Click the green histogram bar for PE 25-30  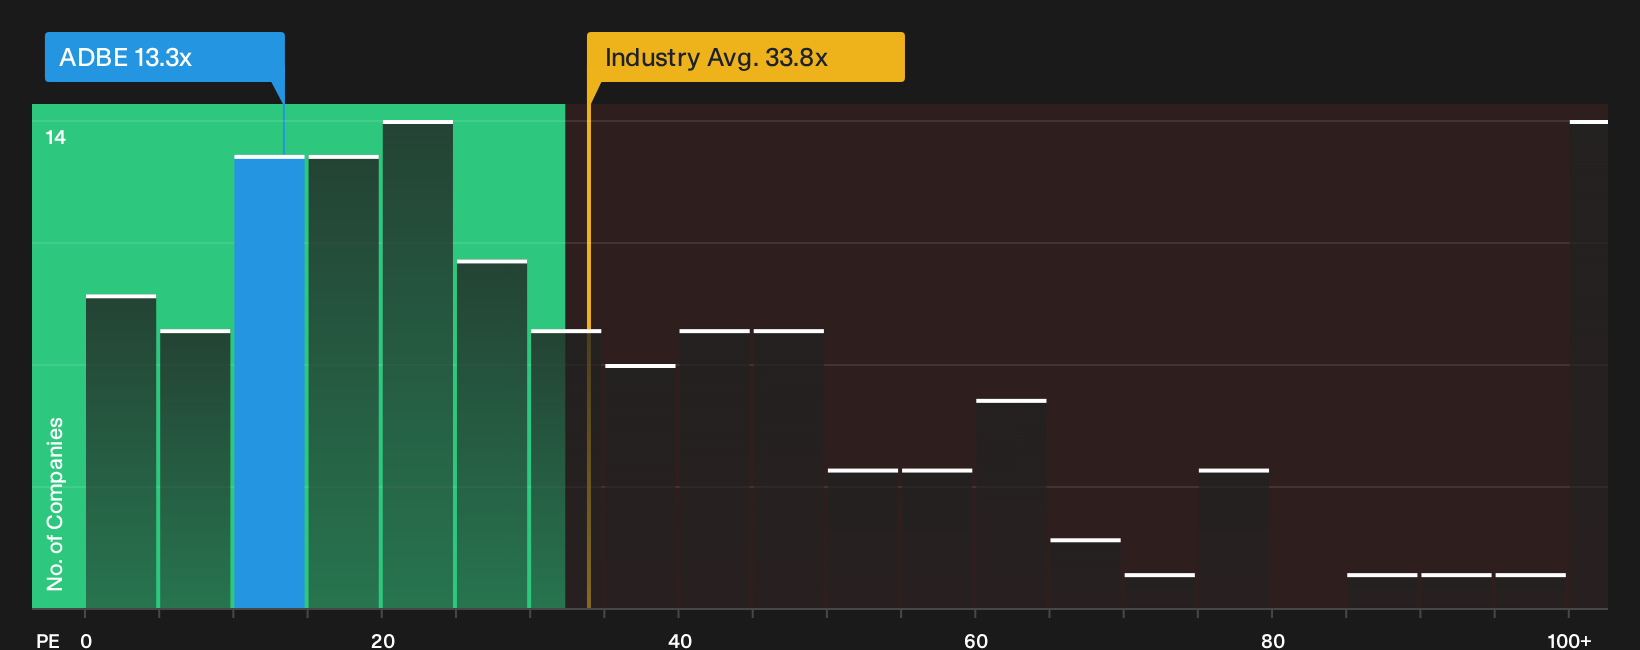coord(492,434)
